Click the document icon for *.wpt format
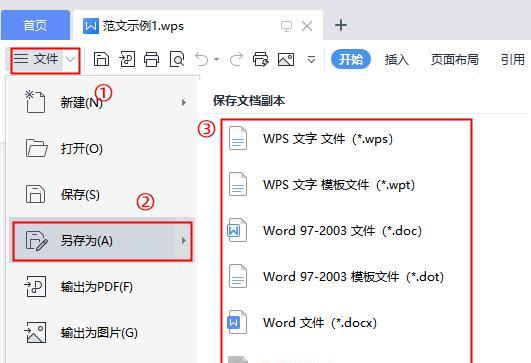Image resolution: width=531 pixels, height=363 pixels. tap(238, 184)
